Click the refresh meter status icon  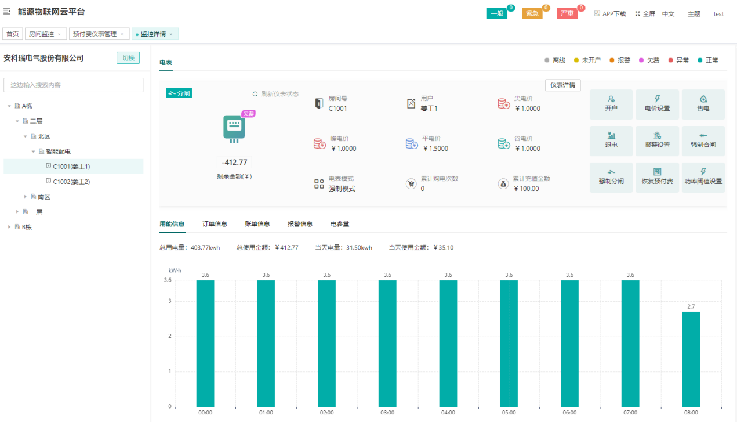click(x=254, y=93)
